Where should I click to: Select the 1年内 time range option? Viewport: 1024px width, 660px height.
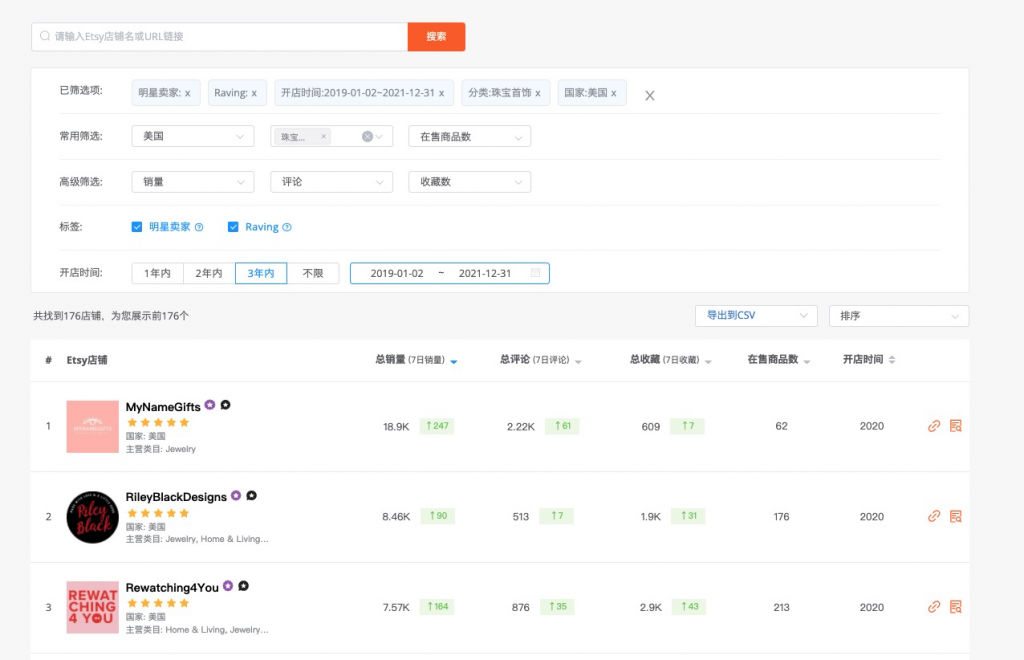(x=158, y=273)
